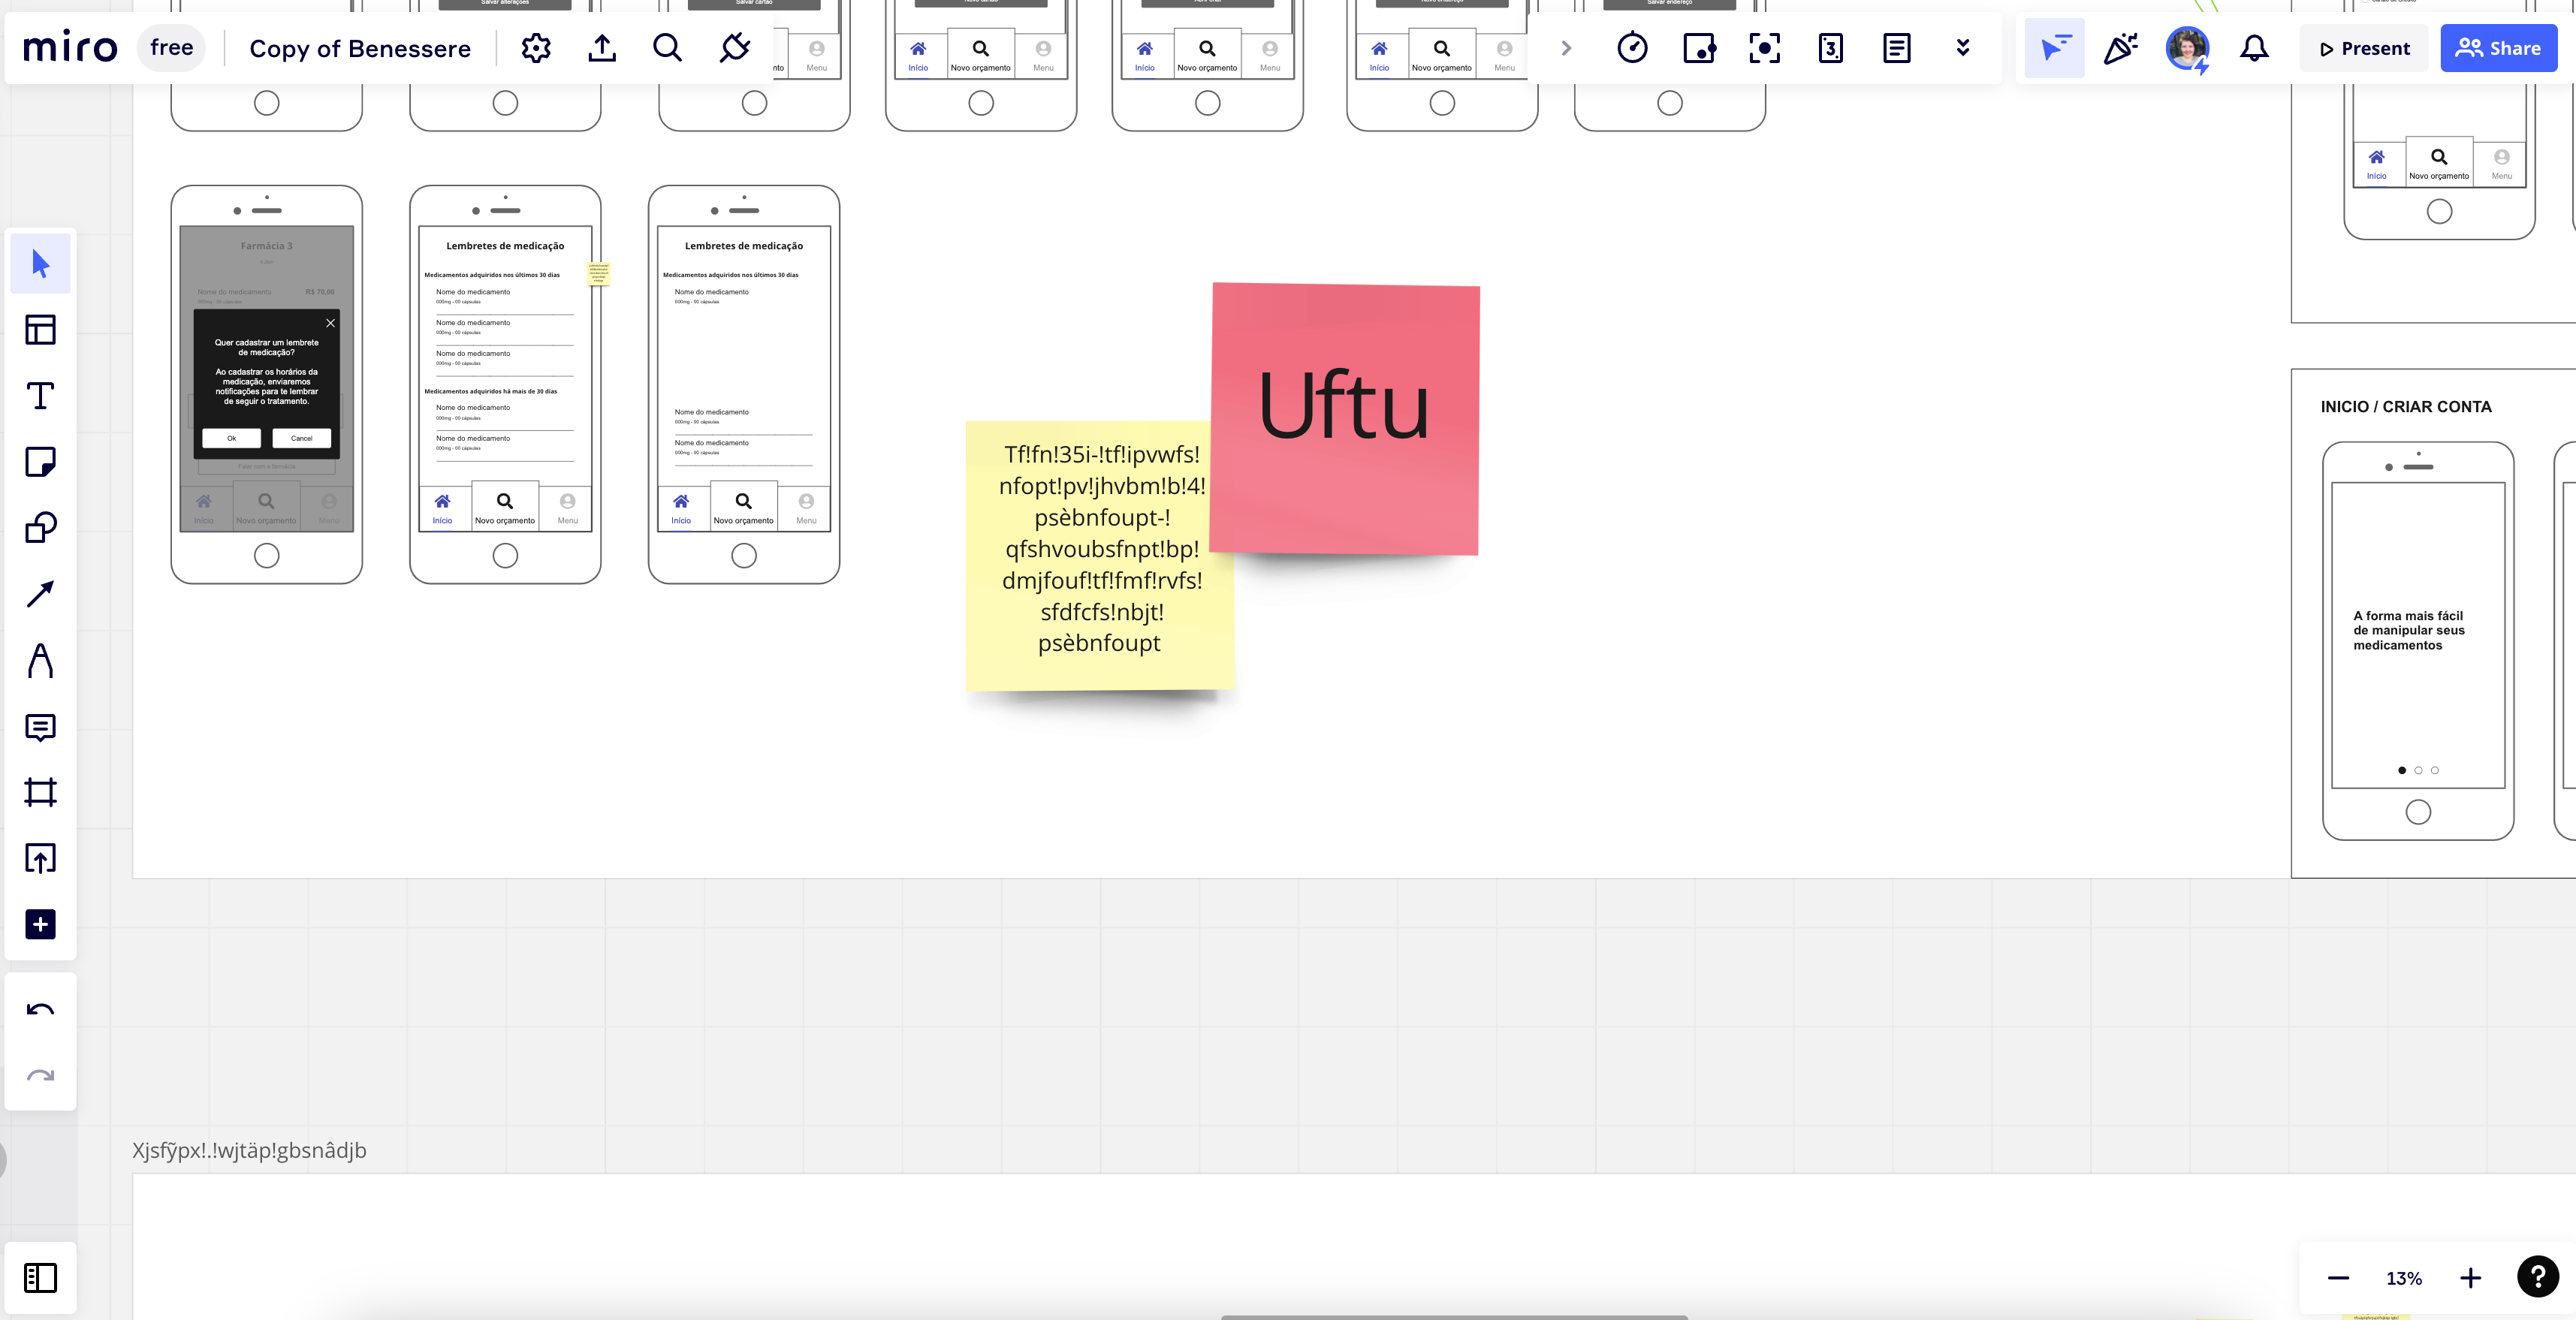Image resolution: width=2576 pixels, height=1320 pixels.
Task: Click the board title Copy of Benessere
Action: tap(360, 49)
